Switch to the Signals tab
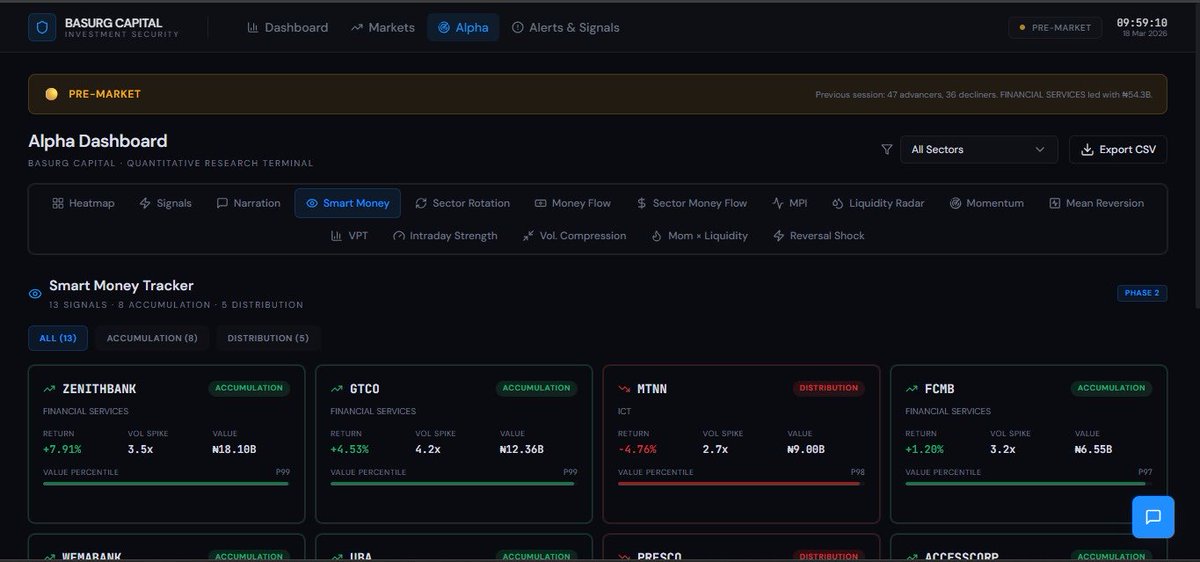Viewport: 1200px width, 562px height. [x=166, y=203]
